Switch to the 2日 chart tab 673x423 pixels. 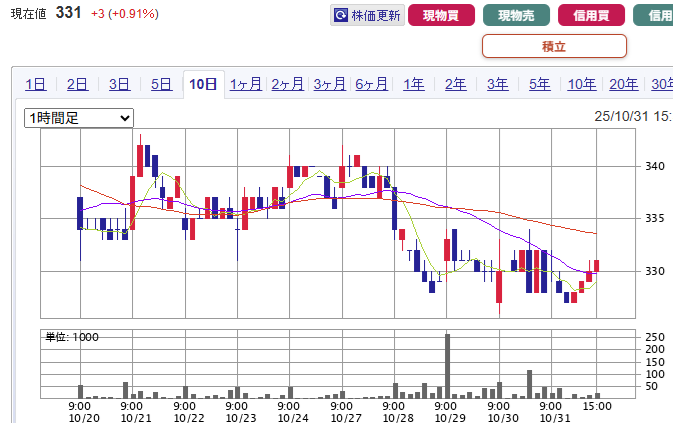77,84
